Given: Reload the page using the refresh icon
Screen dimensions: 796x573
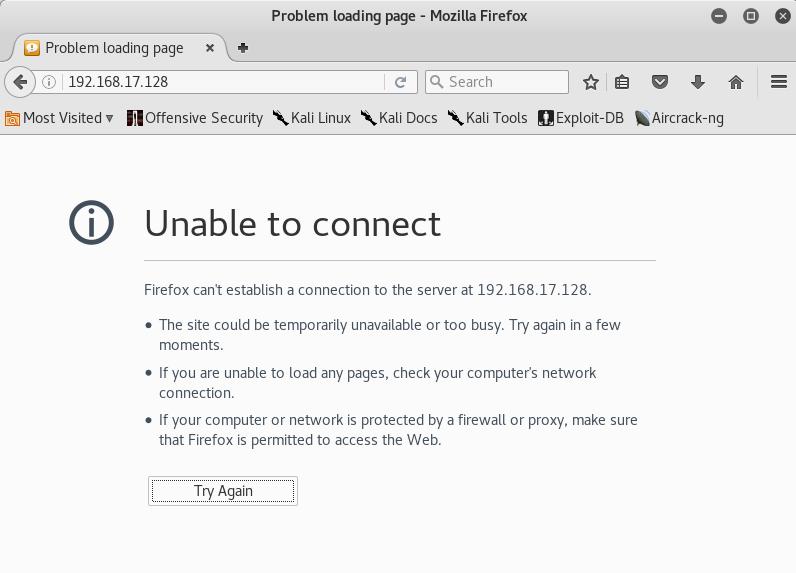Looking at the screenshot, I should click(401, 82).
